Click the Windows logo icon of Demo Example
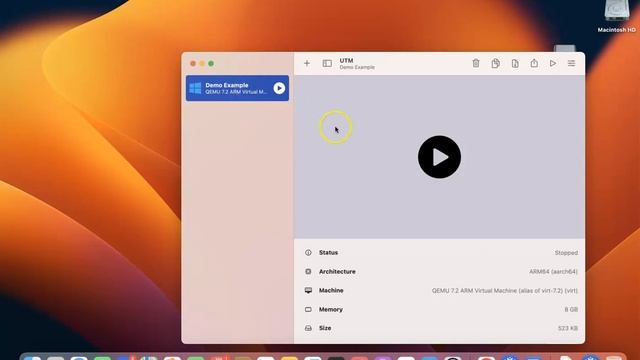The height and width of the screenshot is (360, 640). coord(196,88)
